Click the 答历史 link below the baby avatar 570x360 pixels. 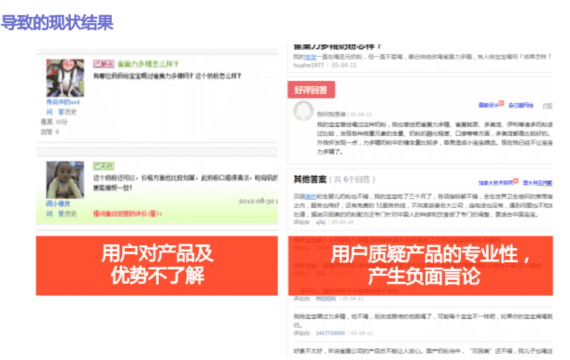(x=67, y=213)
